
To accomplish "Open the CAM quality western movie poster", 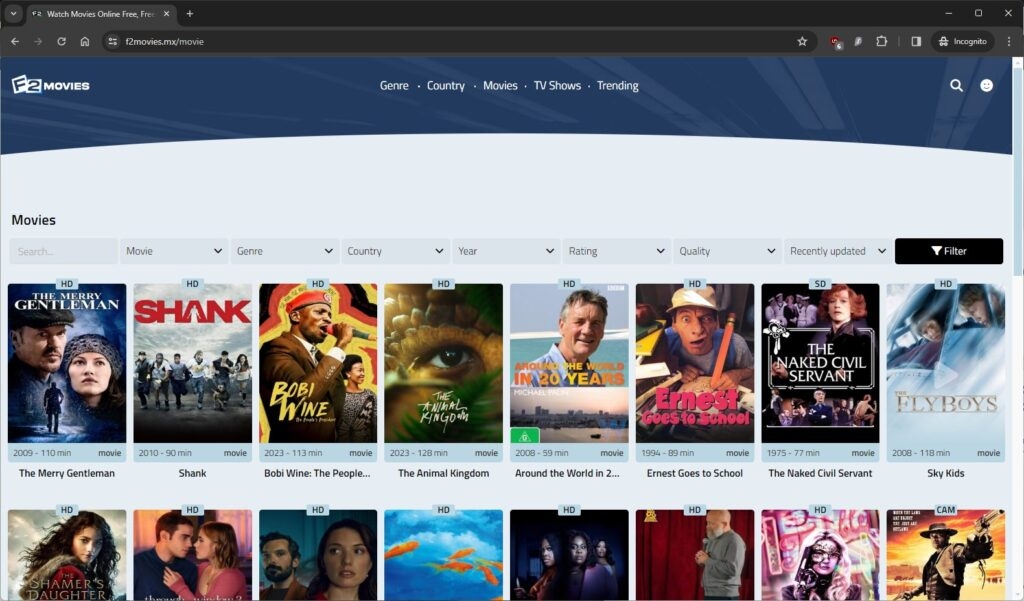I will (946, 555).
